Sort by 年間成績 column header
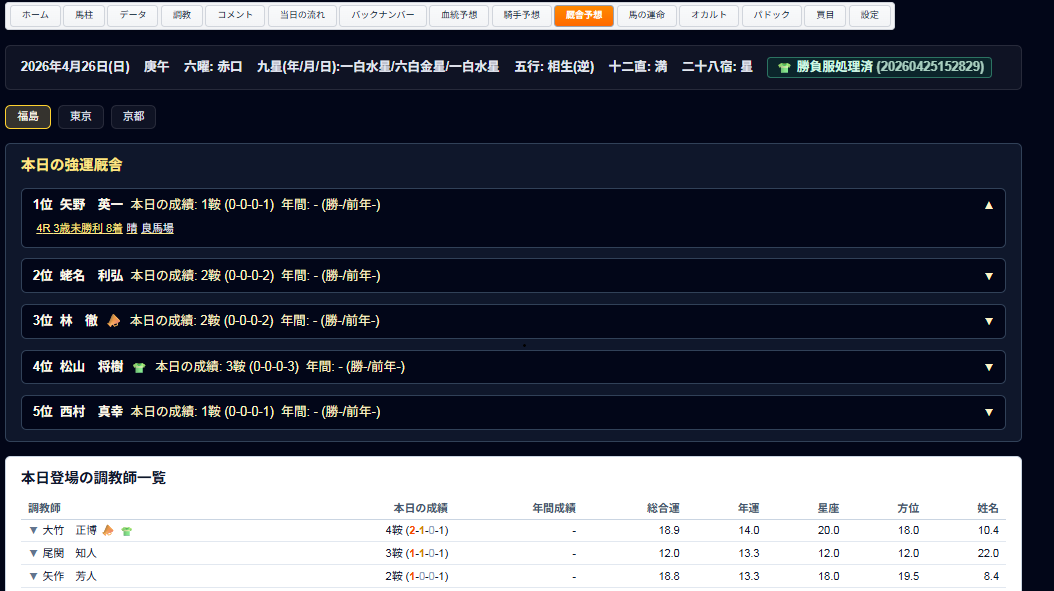Viewport: 1054px width, 591px height. [x=554, y=508]
